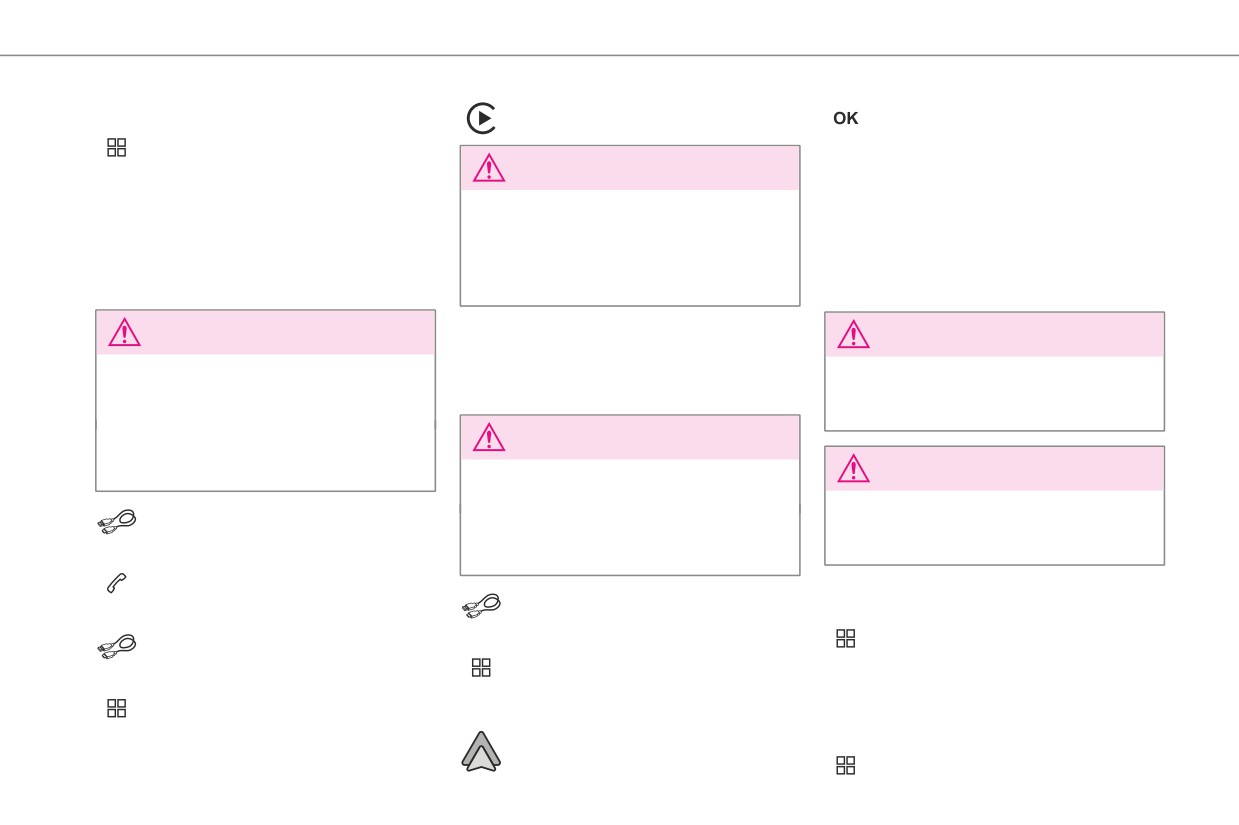The height and width of the screenshot is (825, 1239).
Task: Click the grid icon above the Android Auto arrow
Action: click(x=481, y=667)
